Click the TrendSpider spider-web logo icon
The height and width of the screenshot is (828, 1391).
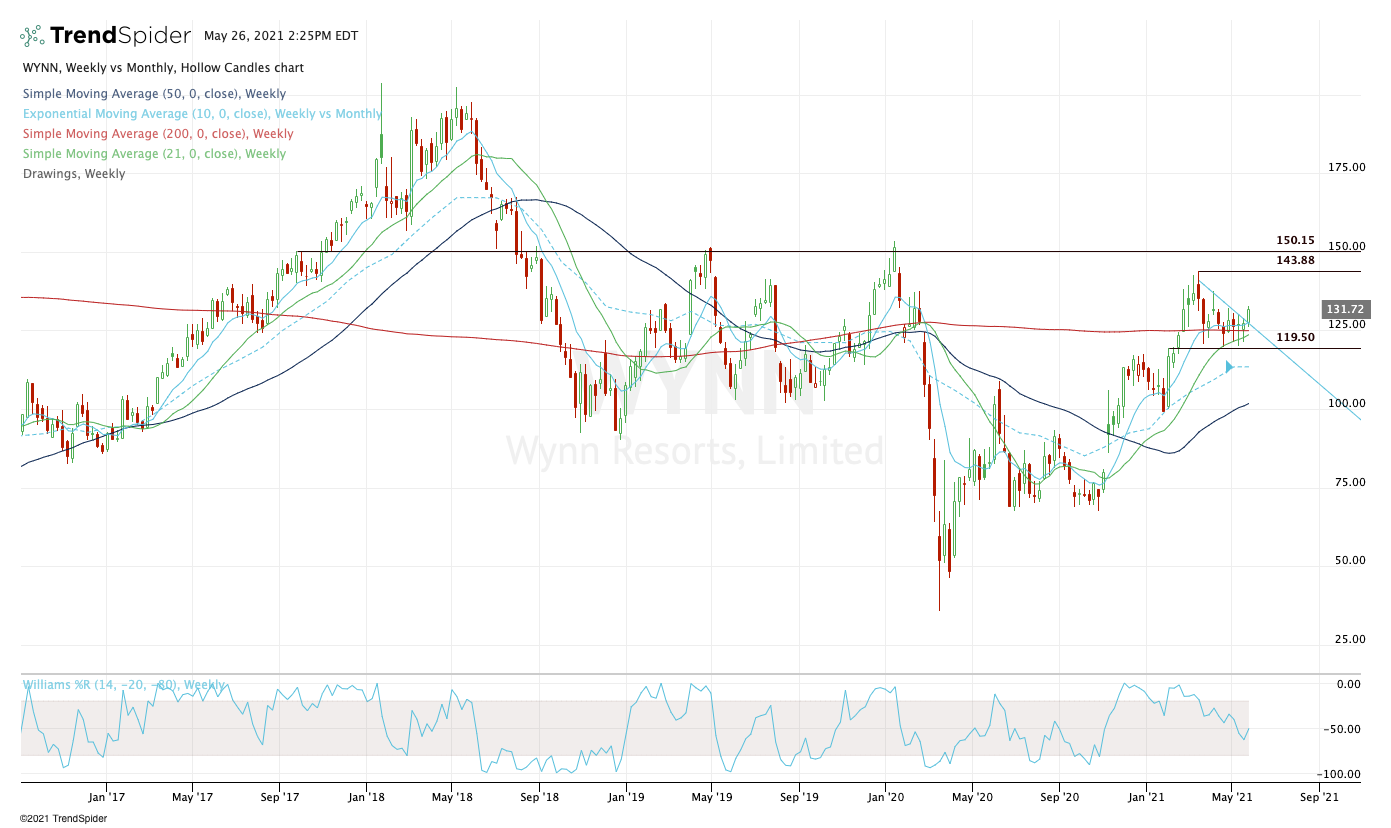pos(33,36)
